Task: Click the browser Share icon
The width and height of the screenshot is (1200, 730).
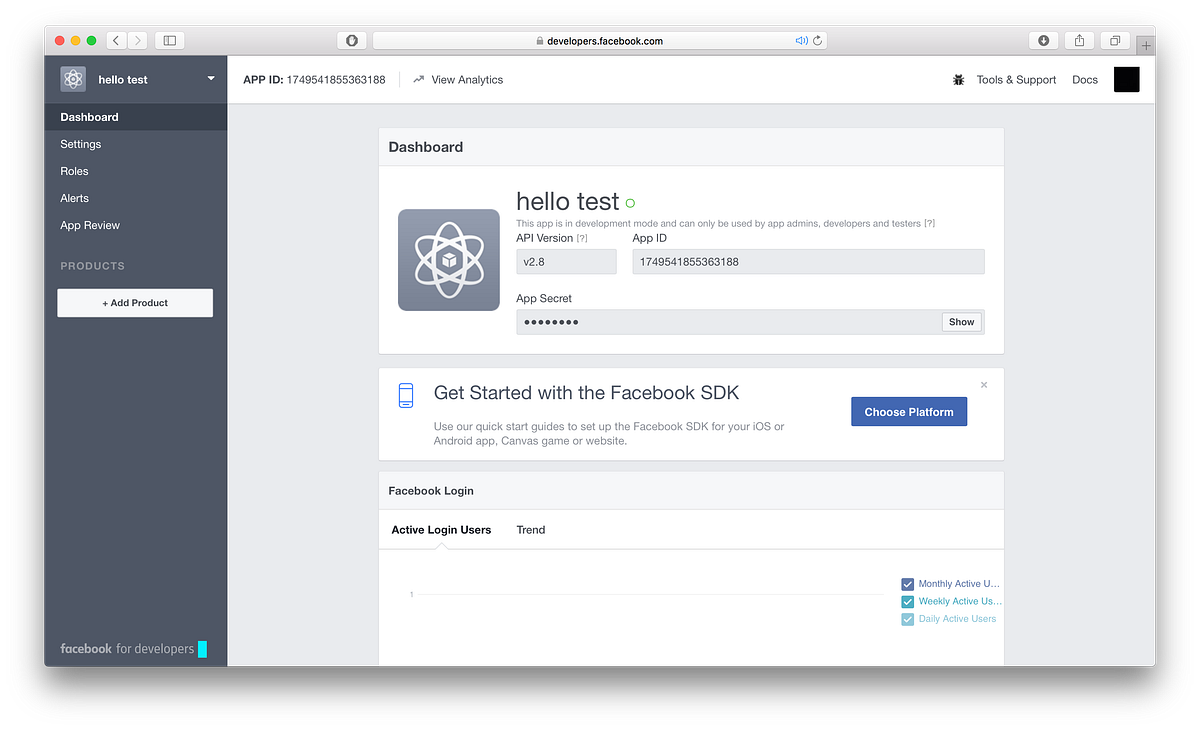Action: (1078, 39)
